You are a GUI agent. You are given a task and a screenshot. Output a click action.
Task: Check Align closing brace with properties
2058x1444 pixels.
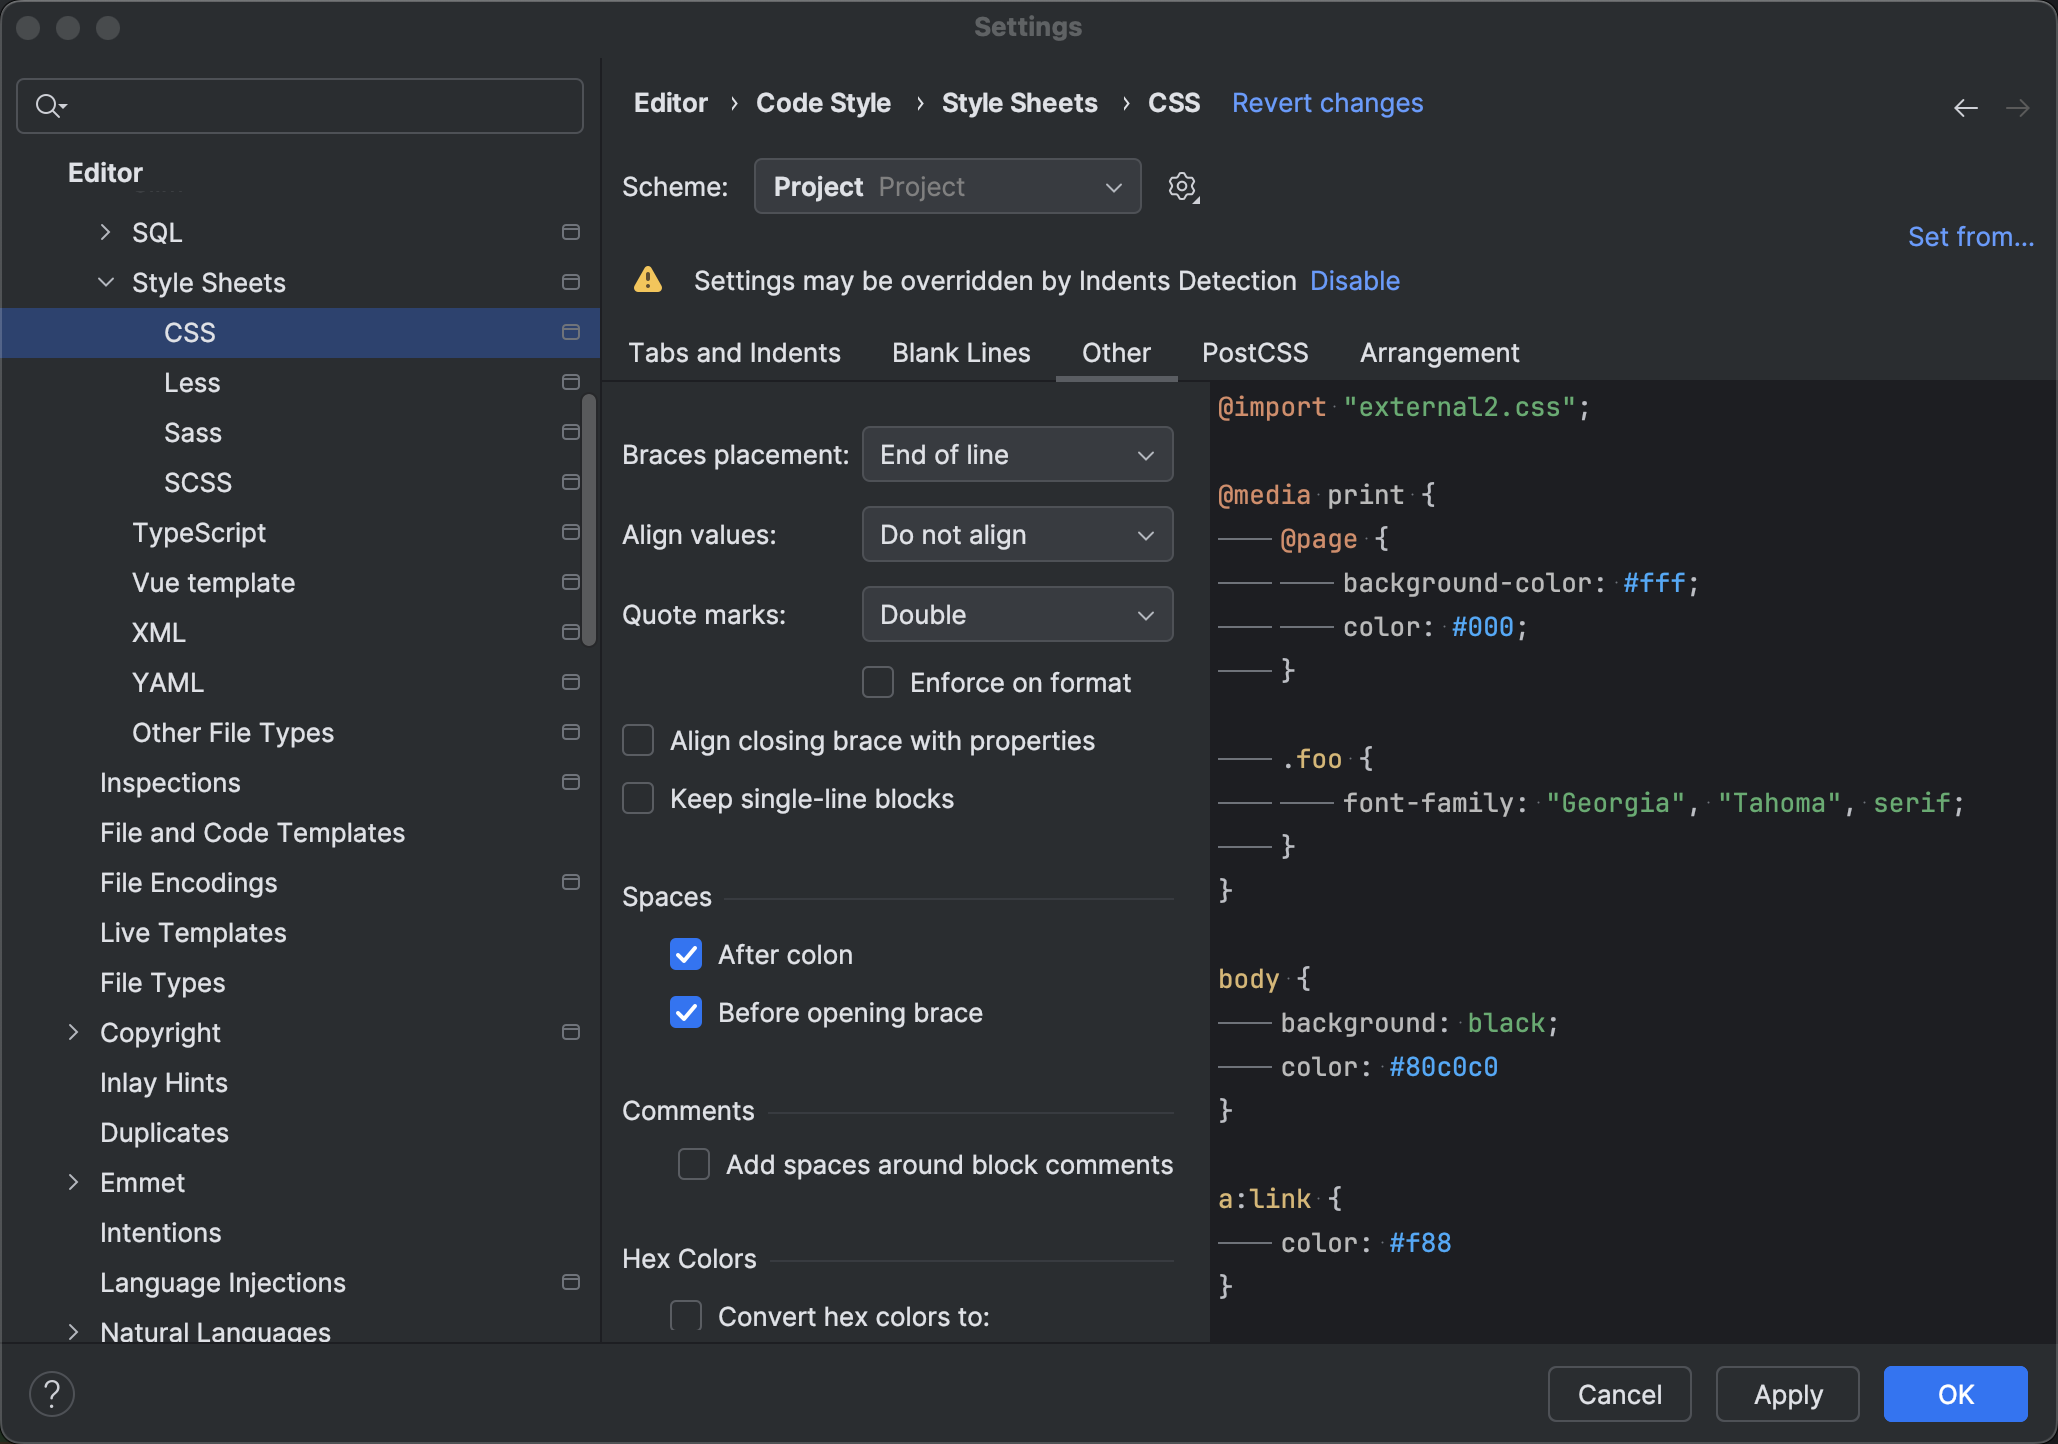(x=638, y=740)
